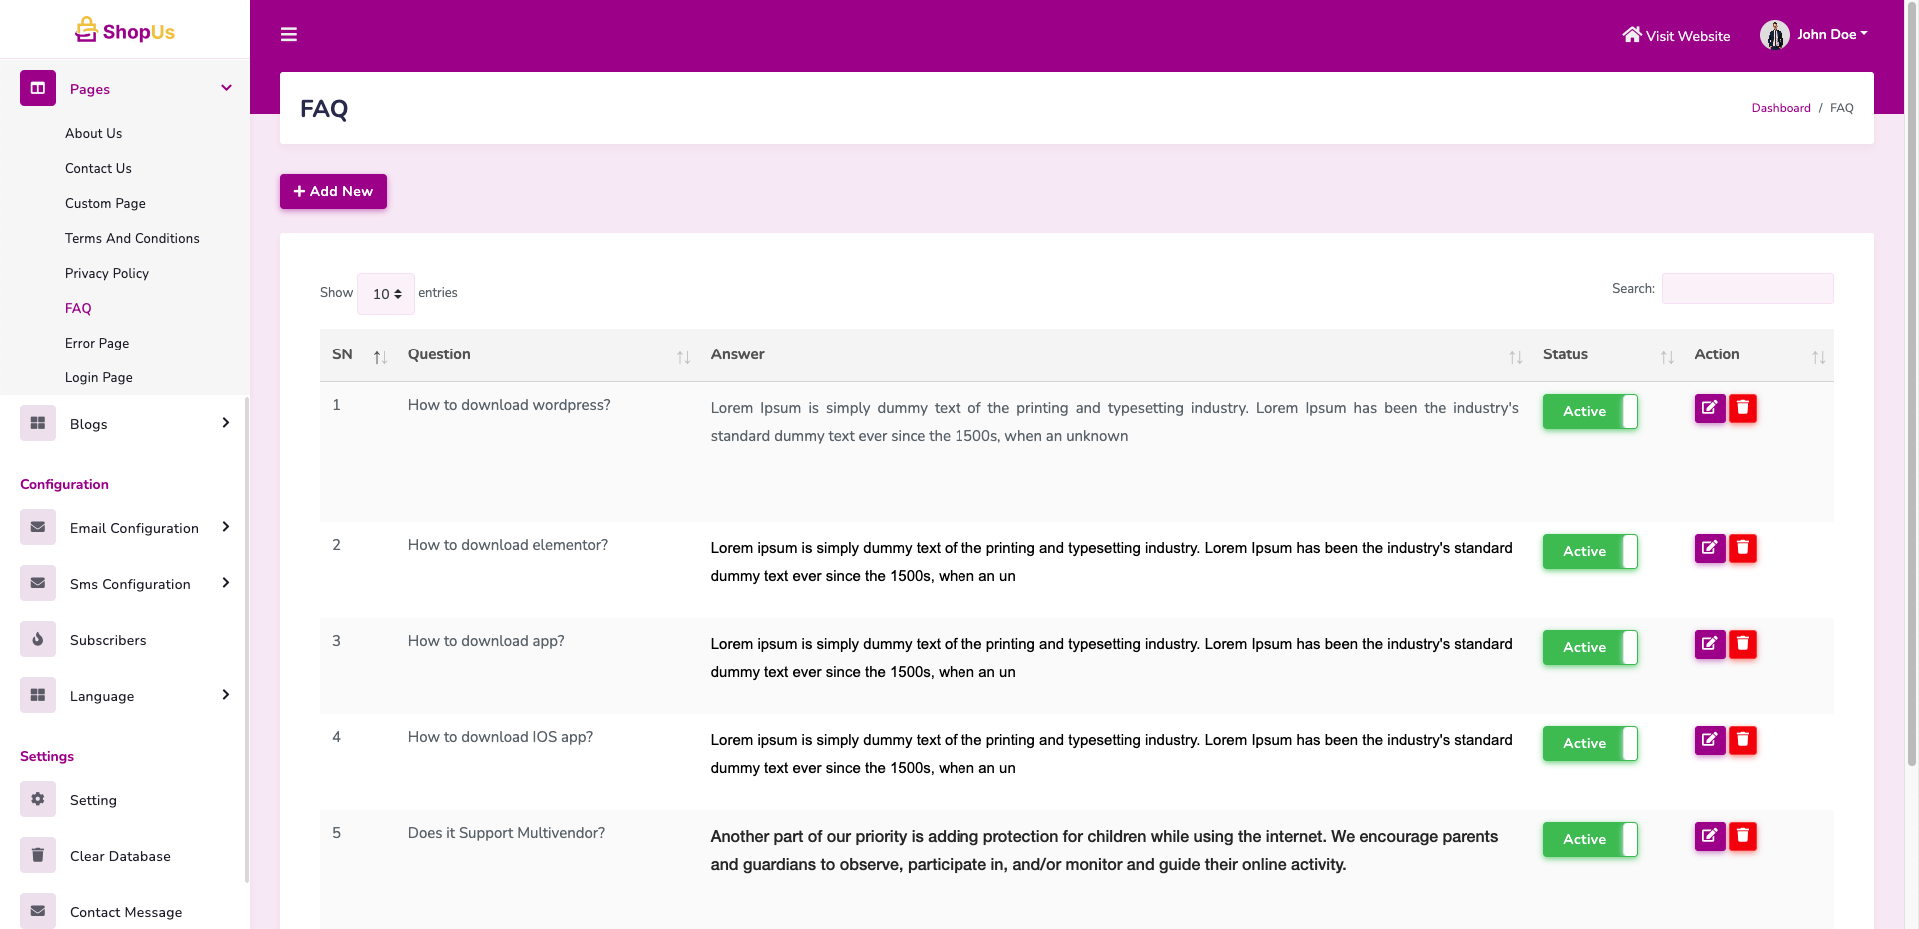Disable Active status for 'How to download app?'

1589,647
